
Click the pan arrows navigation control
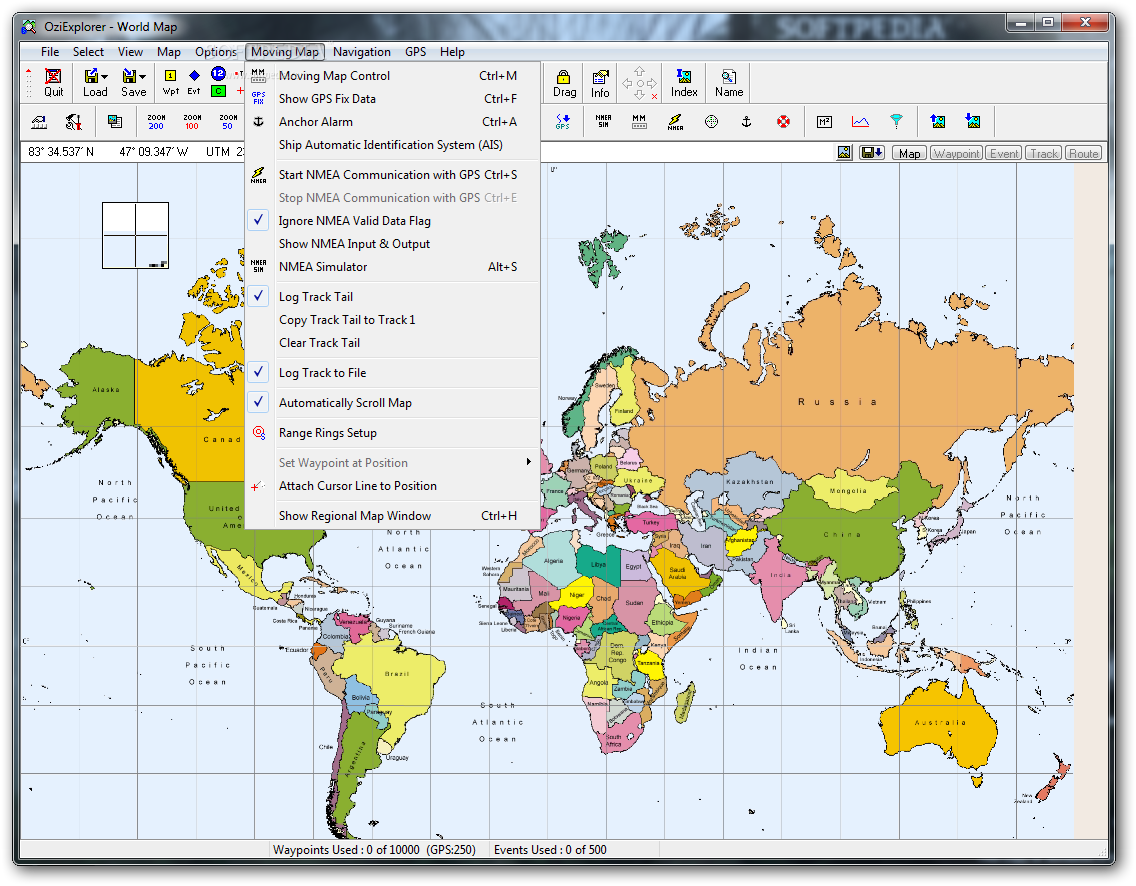coord(640,83)
